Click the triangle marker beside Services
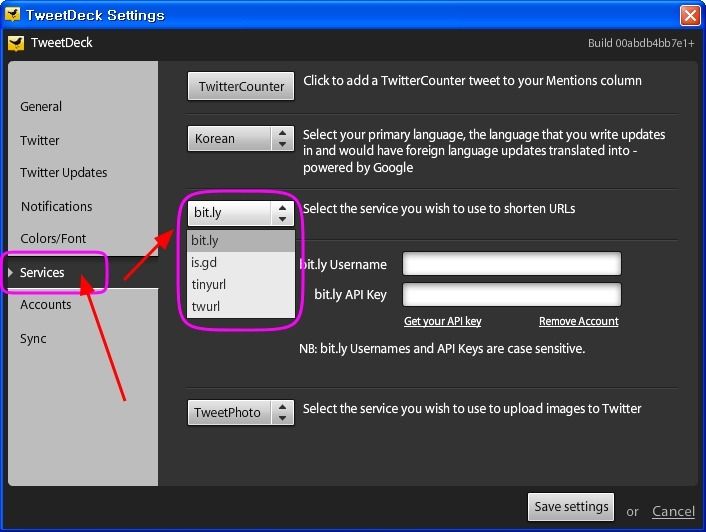 (x=10, y=272)
